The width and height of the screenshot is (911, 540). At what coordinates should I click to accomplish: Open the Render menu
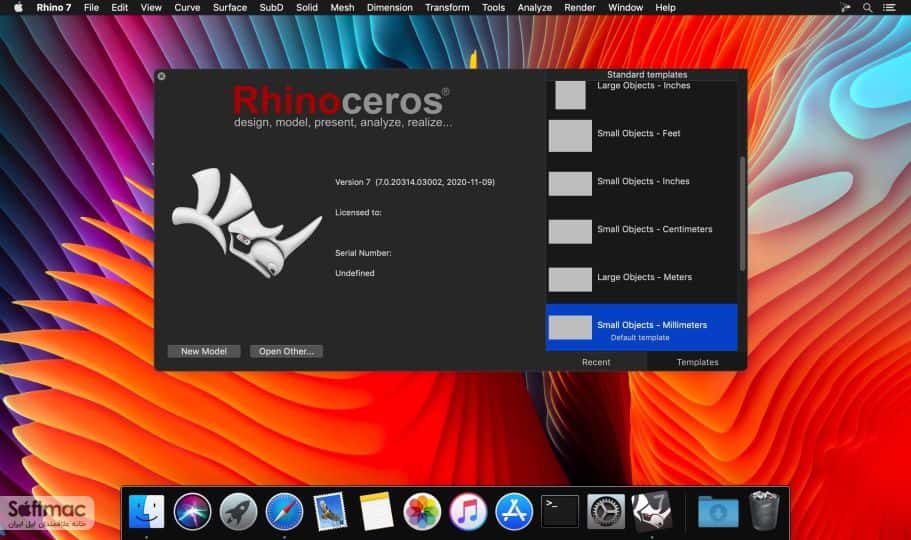580,8
